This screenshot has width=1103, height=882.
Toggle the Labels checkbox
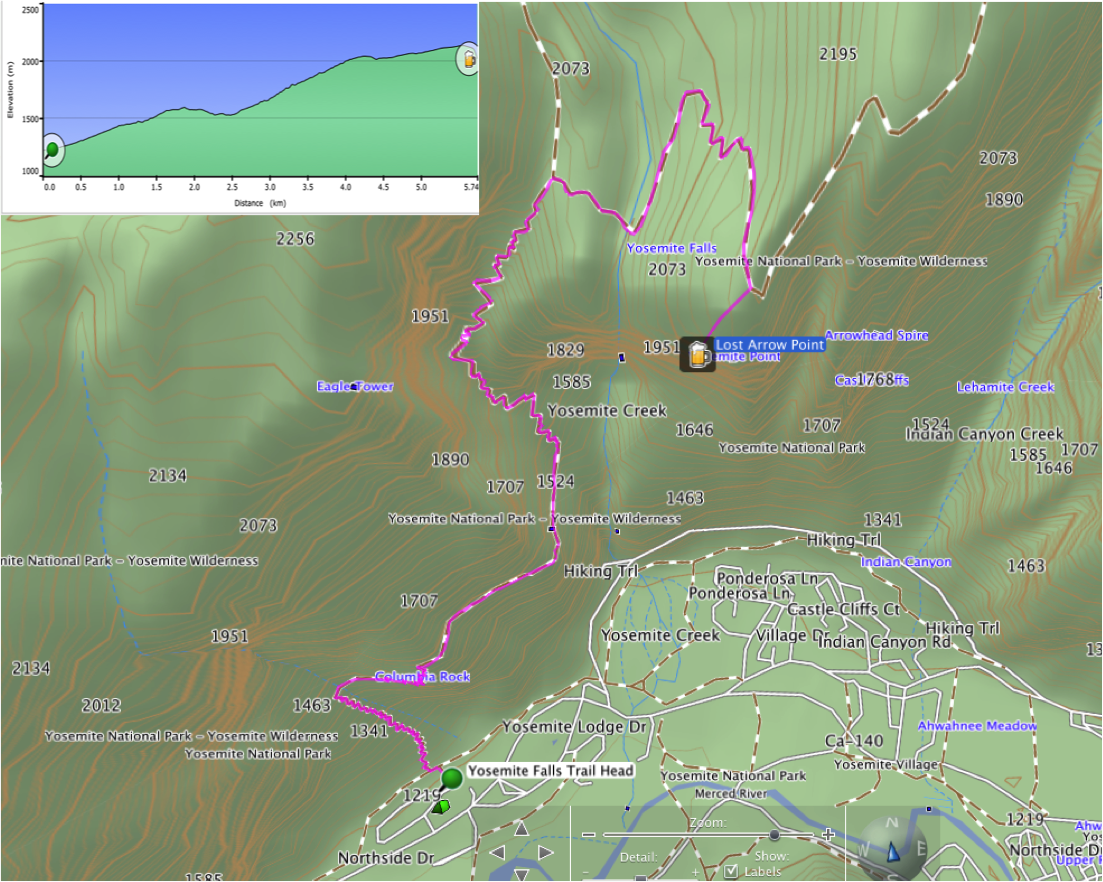coord(731,871)
